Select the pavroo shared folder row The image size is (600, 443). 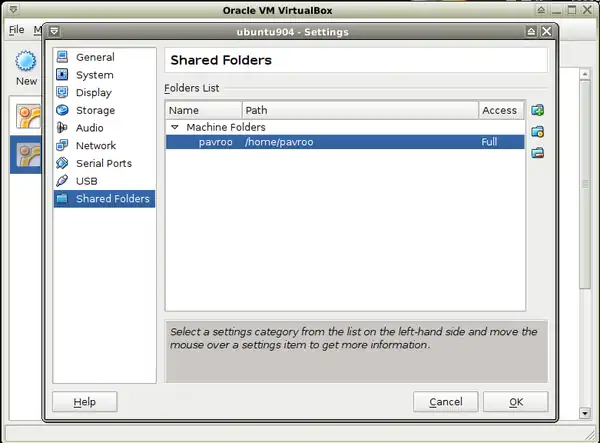click(344, 143)
